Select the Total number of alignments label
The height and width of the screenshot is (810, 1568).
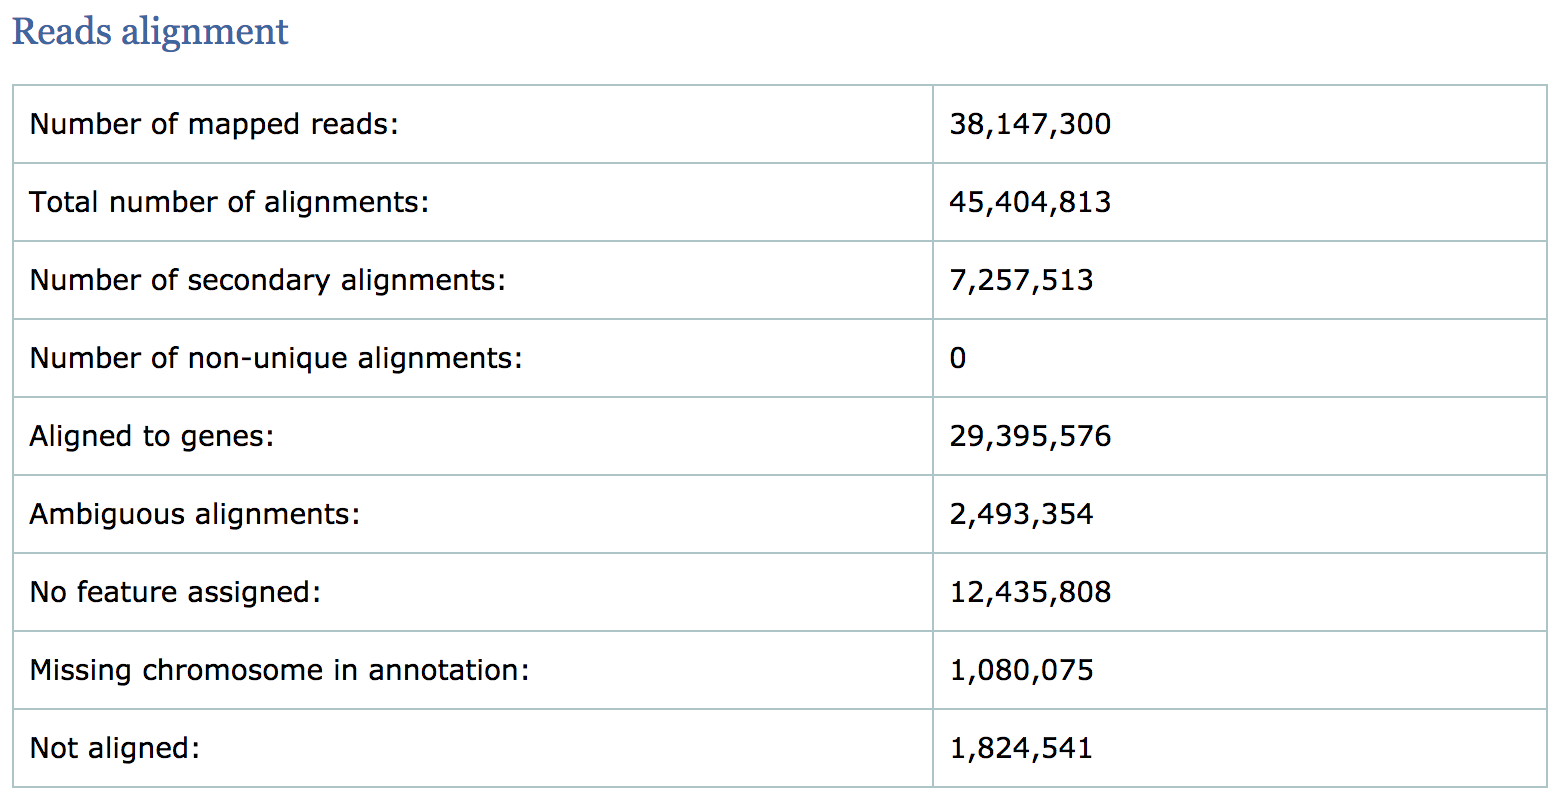(x=229, y=202)
